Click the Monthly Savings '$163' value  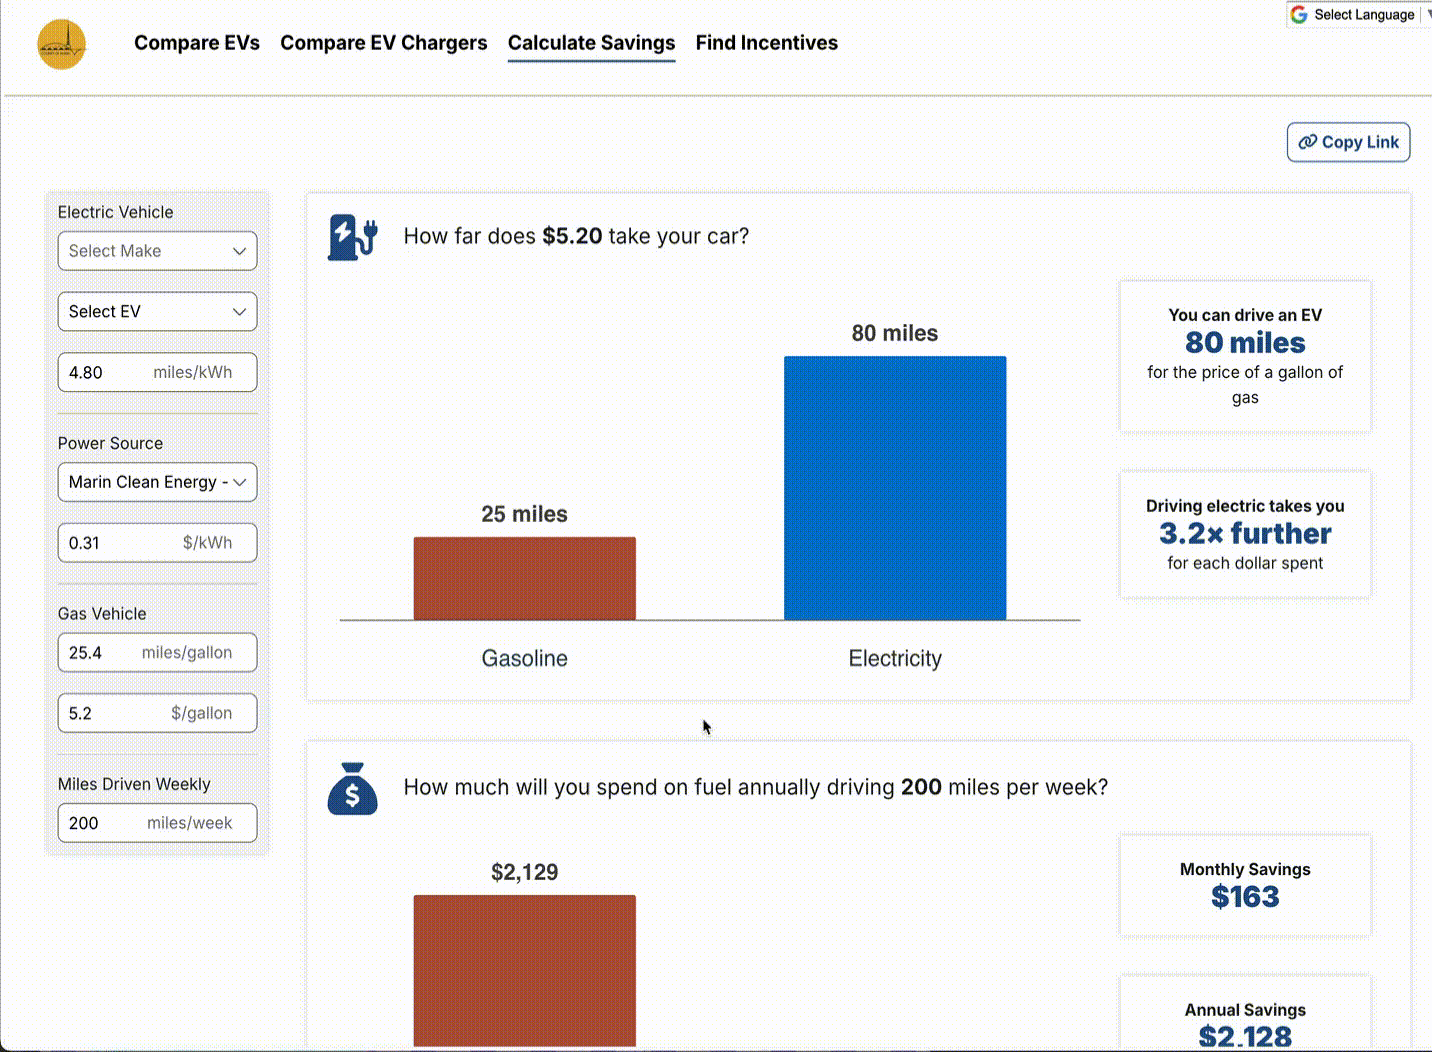1245,897
